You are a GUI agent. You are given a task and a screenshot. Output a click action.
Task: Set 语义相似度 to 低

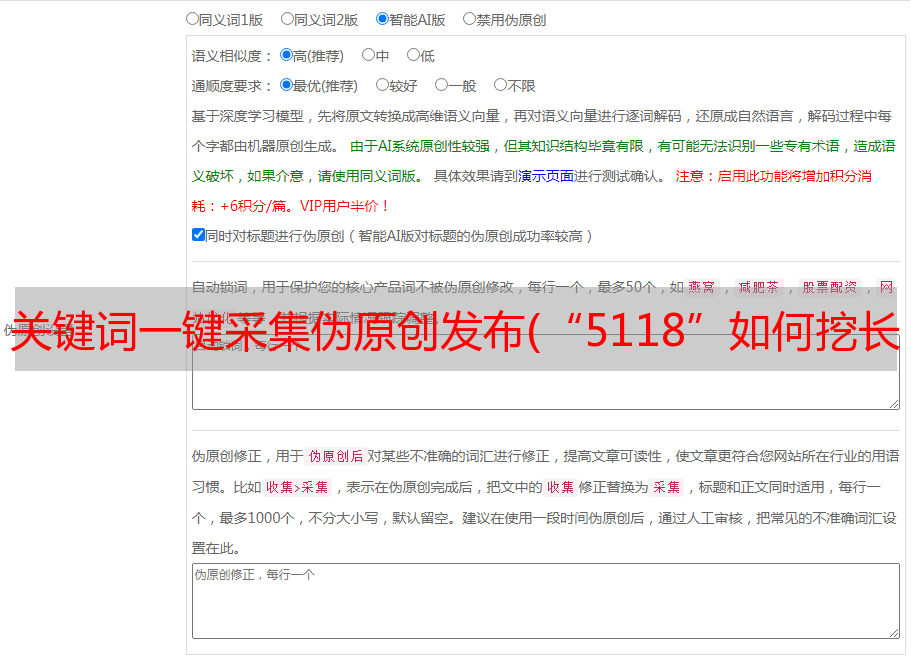[x=413, y=55]
